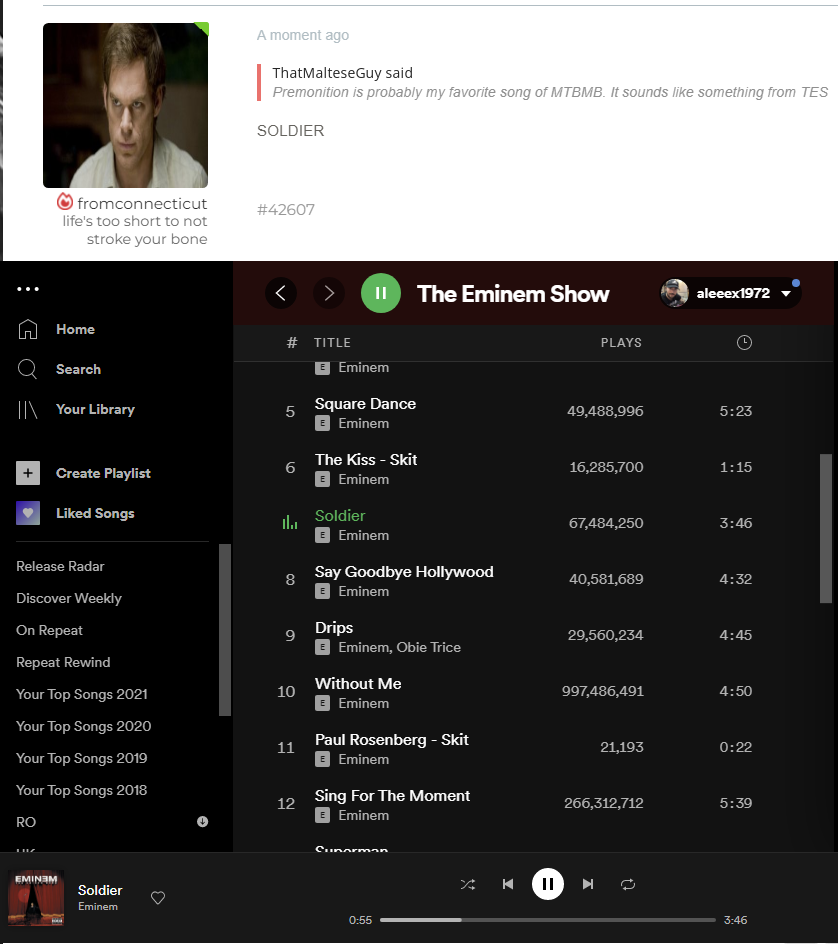Click Create Playlist label
Viewport: 838px width, 944px height.
point(103,473)
